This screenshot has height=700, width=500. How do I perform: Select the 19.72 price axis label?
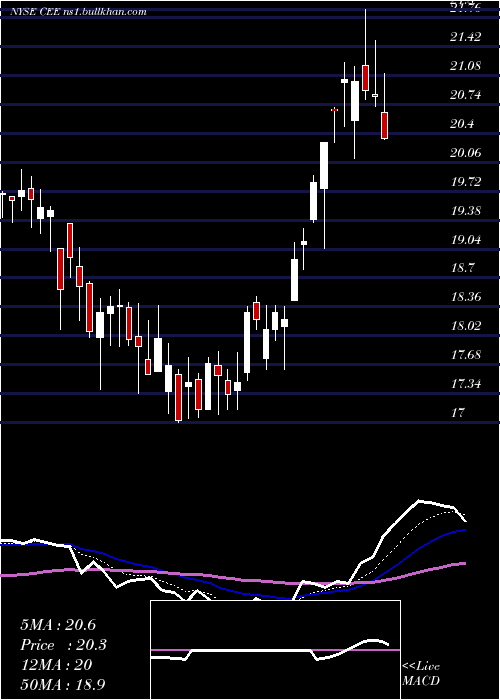[466, 182]
